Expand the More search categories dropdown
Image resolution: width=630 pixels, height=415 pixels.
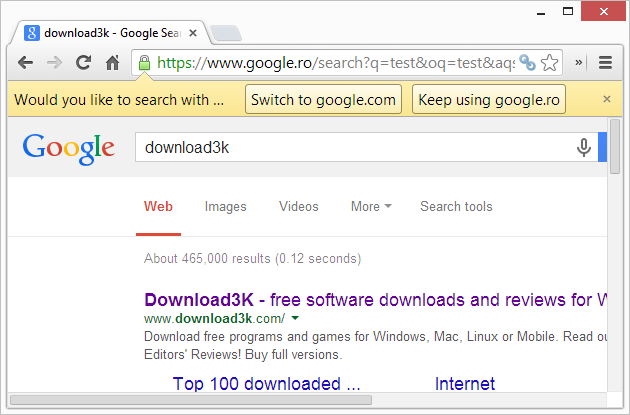coord(371,207)
